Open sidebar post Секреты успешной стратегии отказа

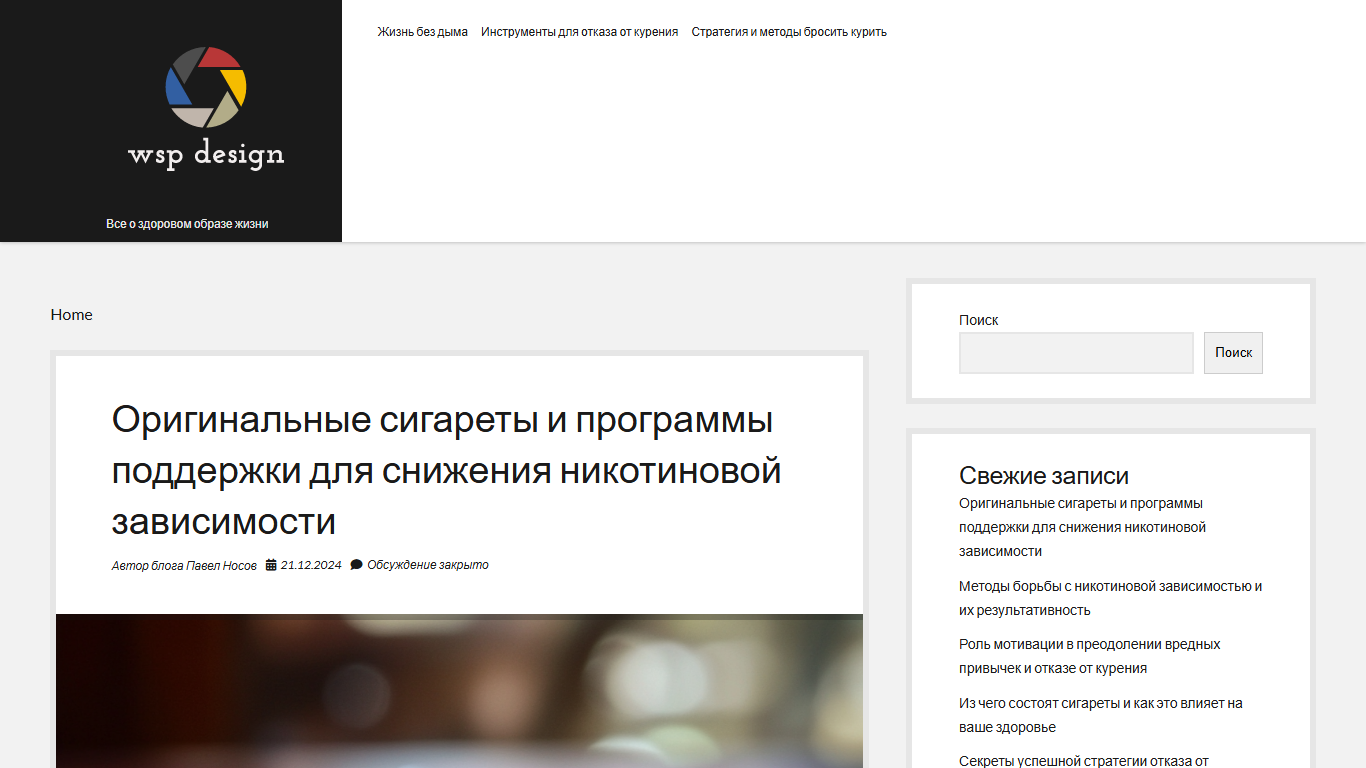coord(1084,761)
